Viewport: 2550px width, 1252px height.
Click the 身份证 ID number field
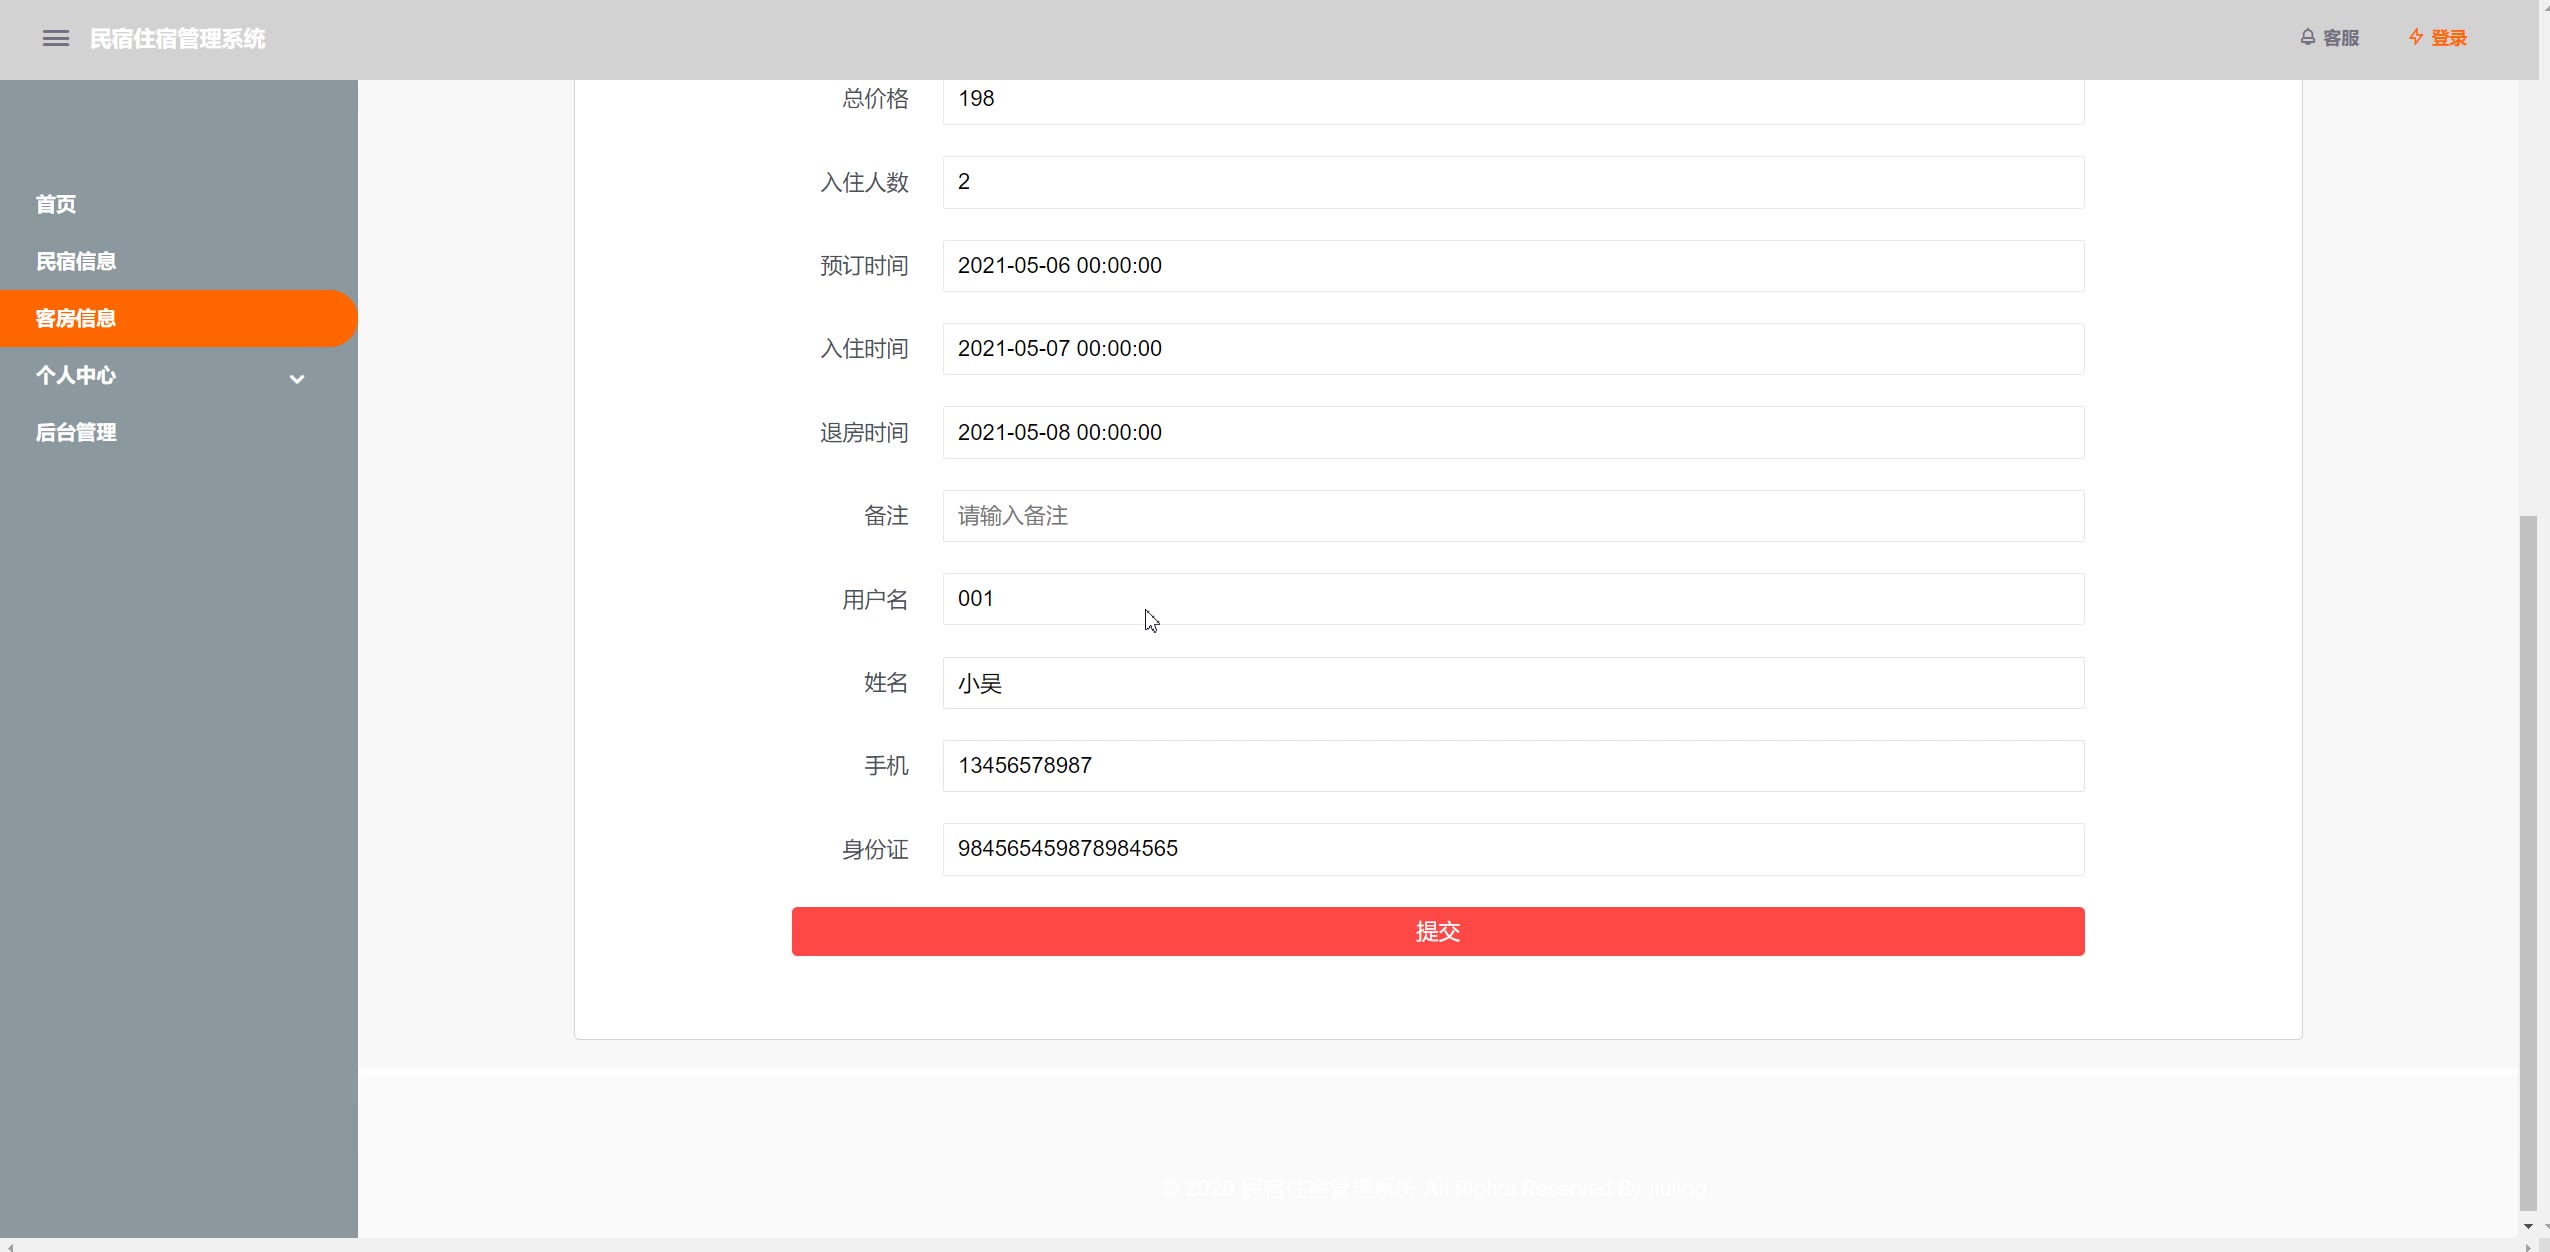pyautogui.click(x=1512, y=849)
